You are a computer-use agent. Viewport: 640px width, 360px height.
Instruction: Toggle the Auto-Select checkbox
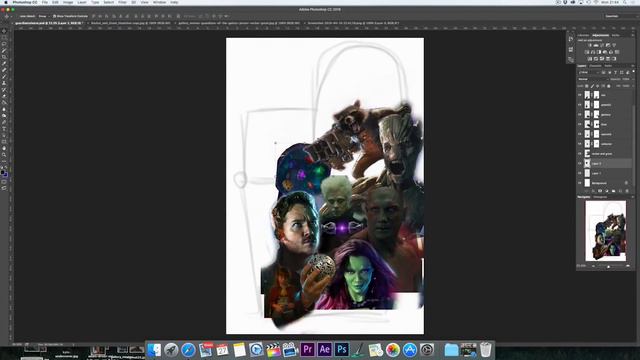(x=18, y=16)
